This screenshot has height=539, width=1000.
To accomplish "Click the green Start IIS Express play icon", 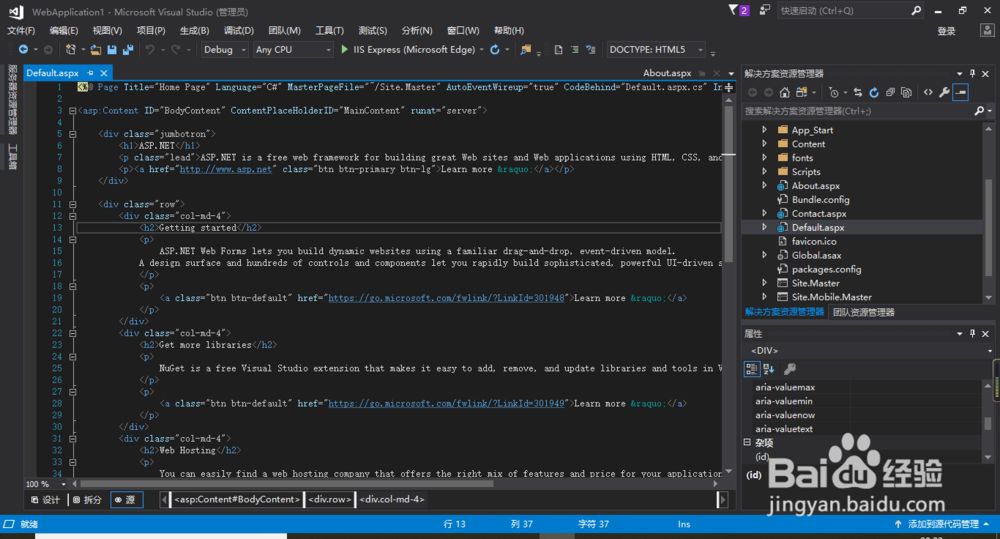I will (x=344, y=49).
